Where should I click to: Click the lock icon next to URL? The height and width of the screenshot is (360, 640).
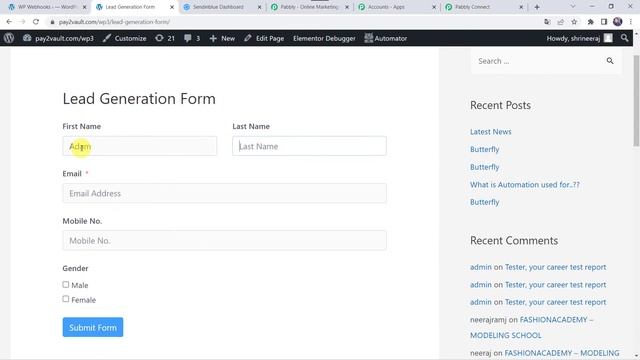click(x=52, y=22)
